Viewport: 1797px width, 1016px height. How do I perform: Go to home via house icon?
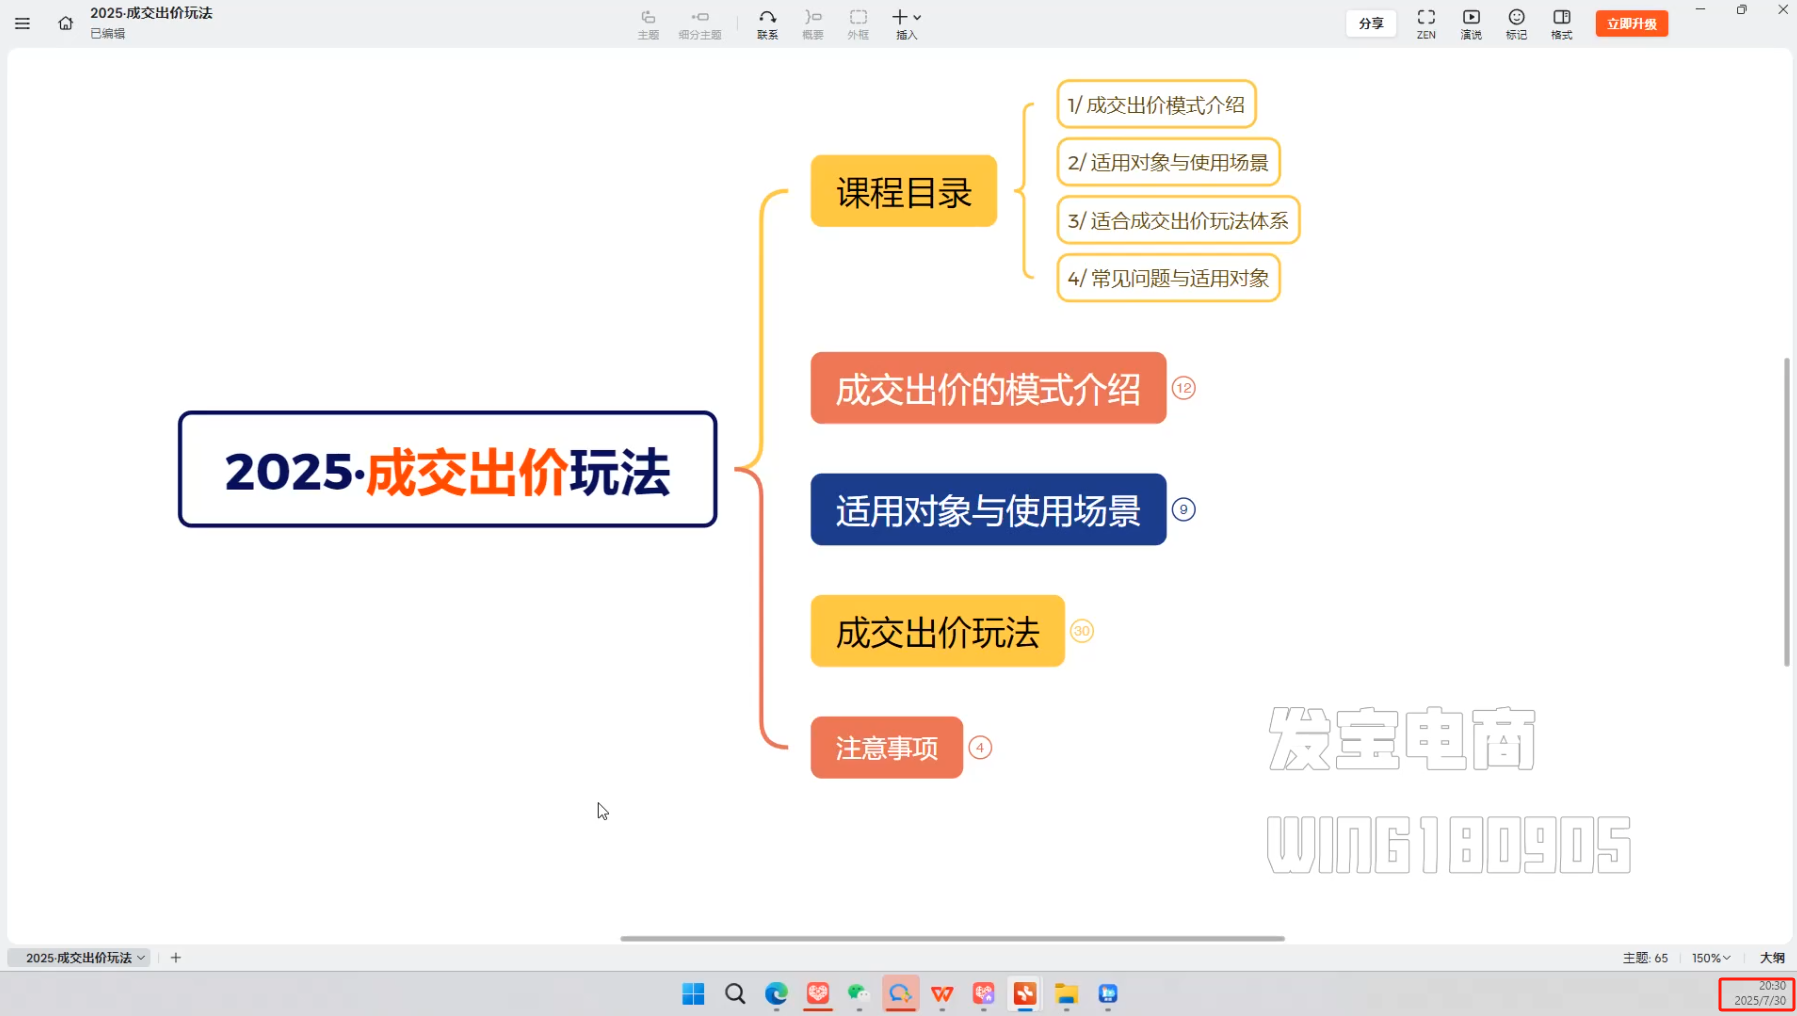point(65,23)
